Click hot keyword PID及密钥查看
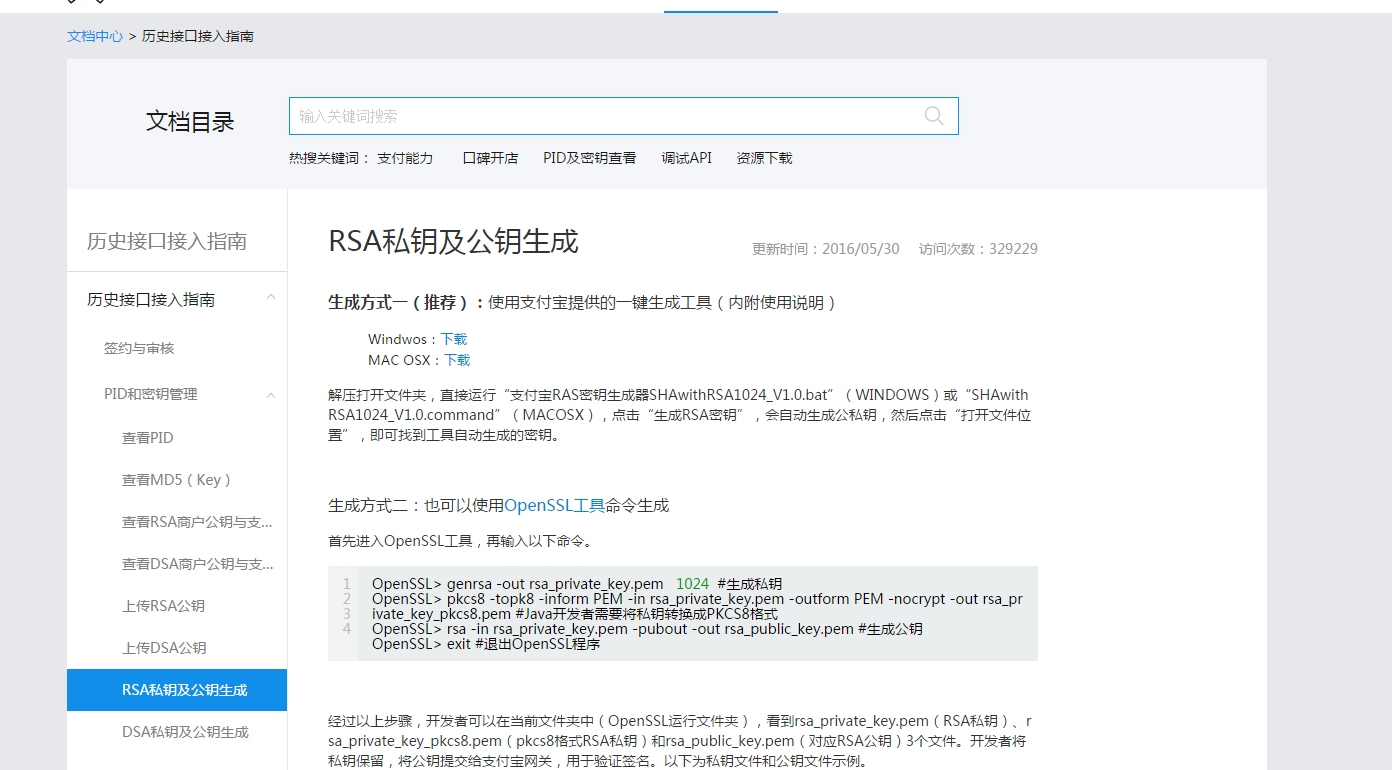Screen dimensions: 1392x770 (590, 158)
